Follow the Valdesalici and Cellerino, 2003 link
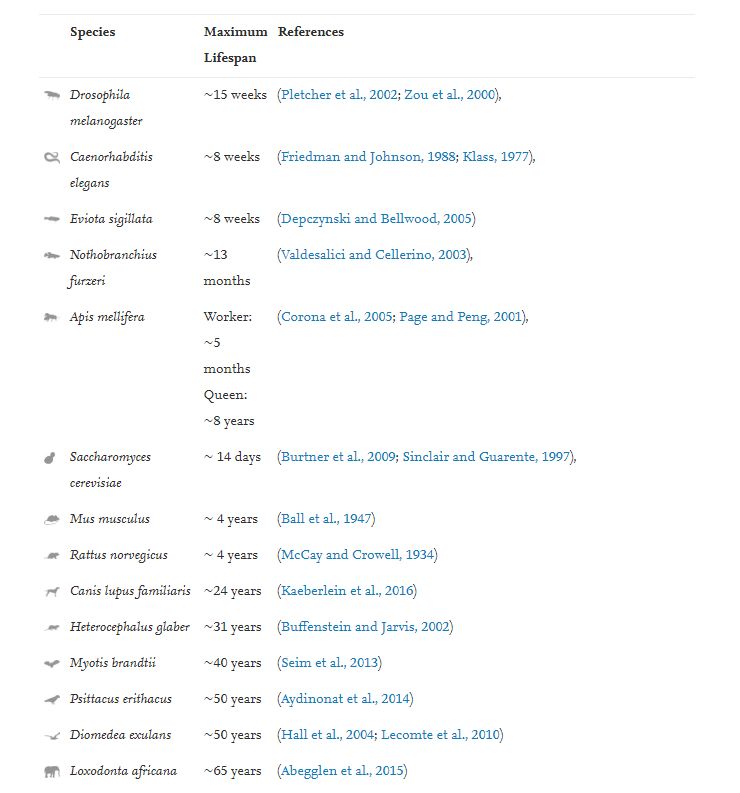Screen dimensions: 740x793 [x=374, y=255]
